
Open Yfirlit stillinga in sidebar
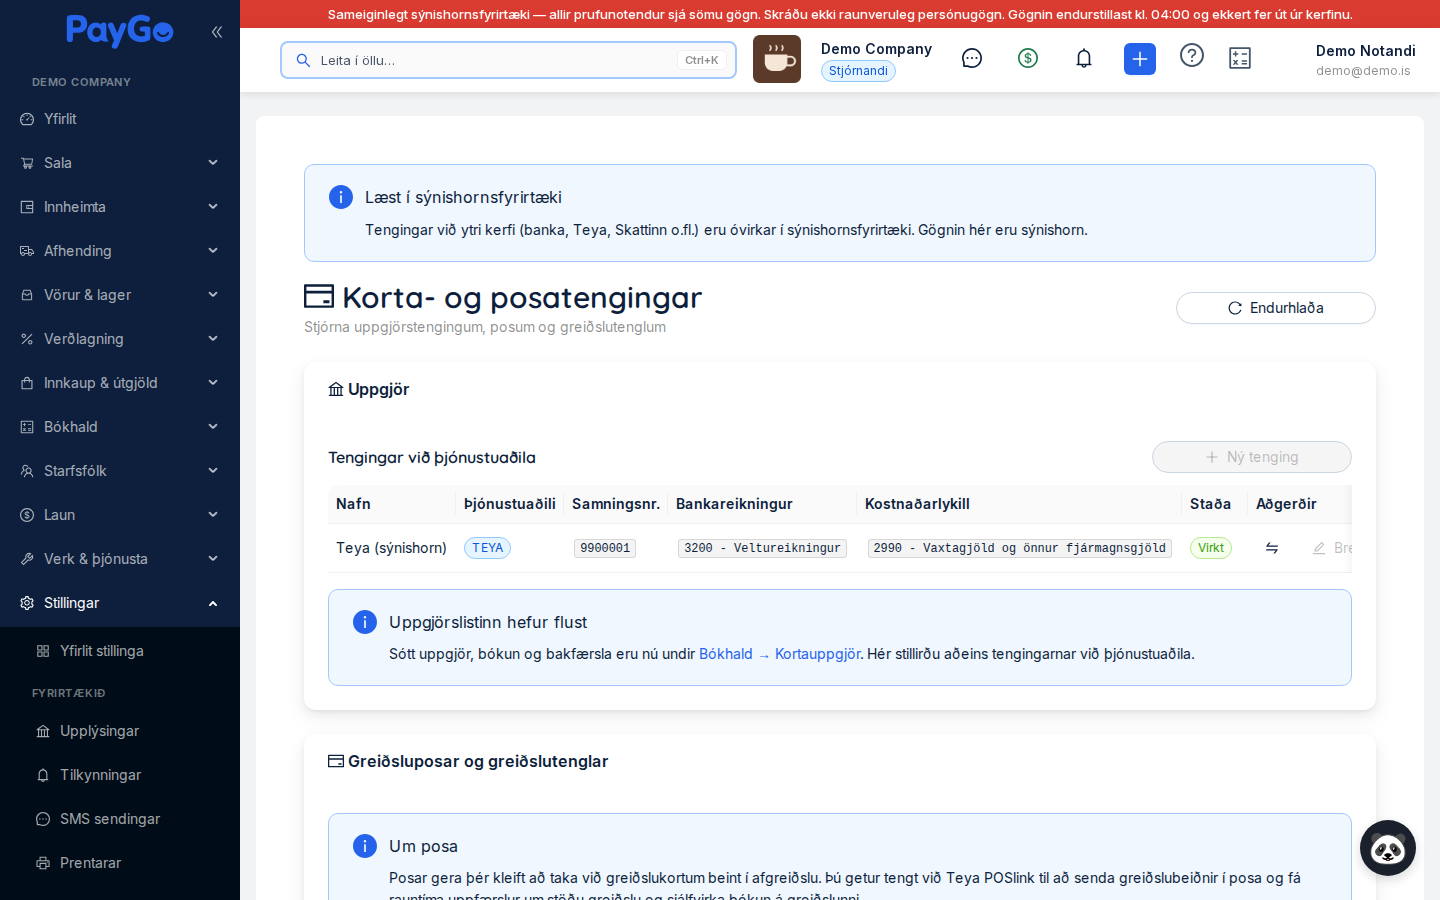click(x=120, y=651)
